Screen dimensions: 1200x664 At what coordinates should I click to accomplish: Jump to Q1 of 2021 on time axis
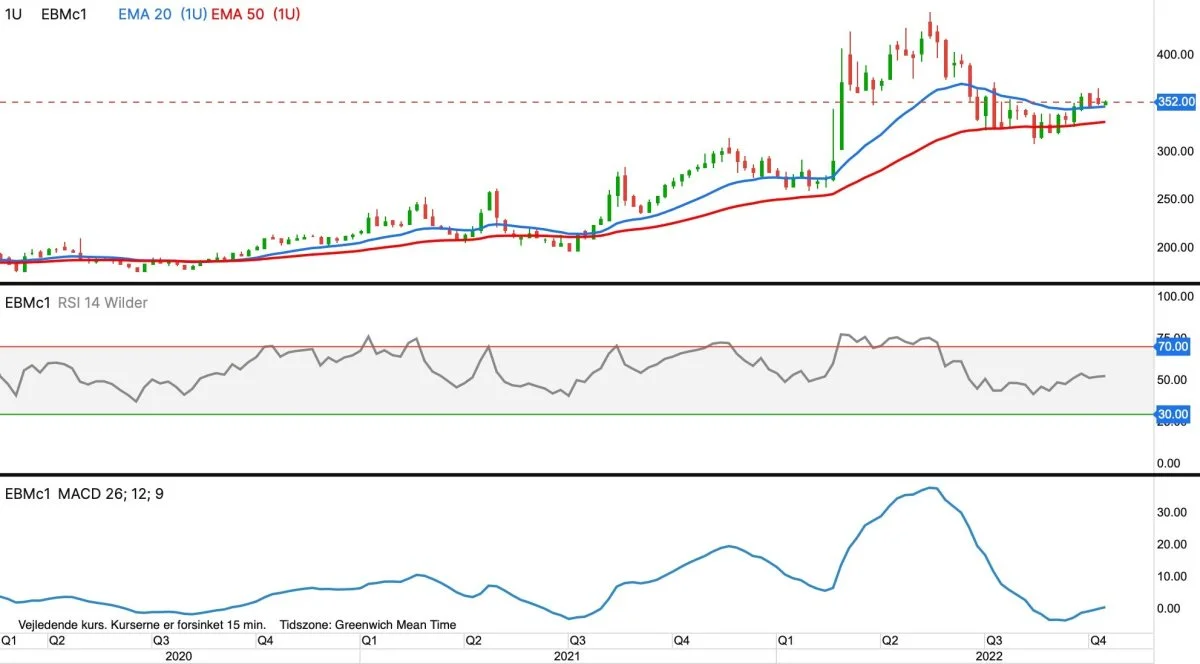[369, 640]
